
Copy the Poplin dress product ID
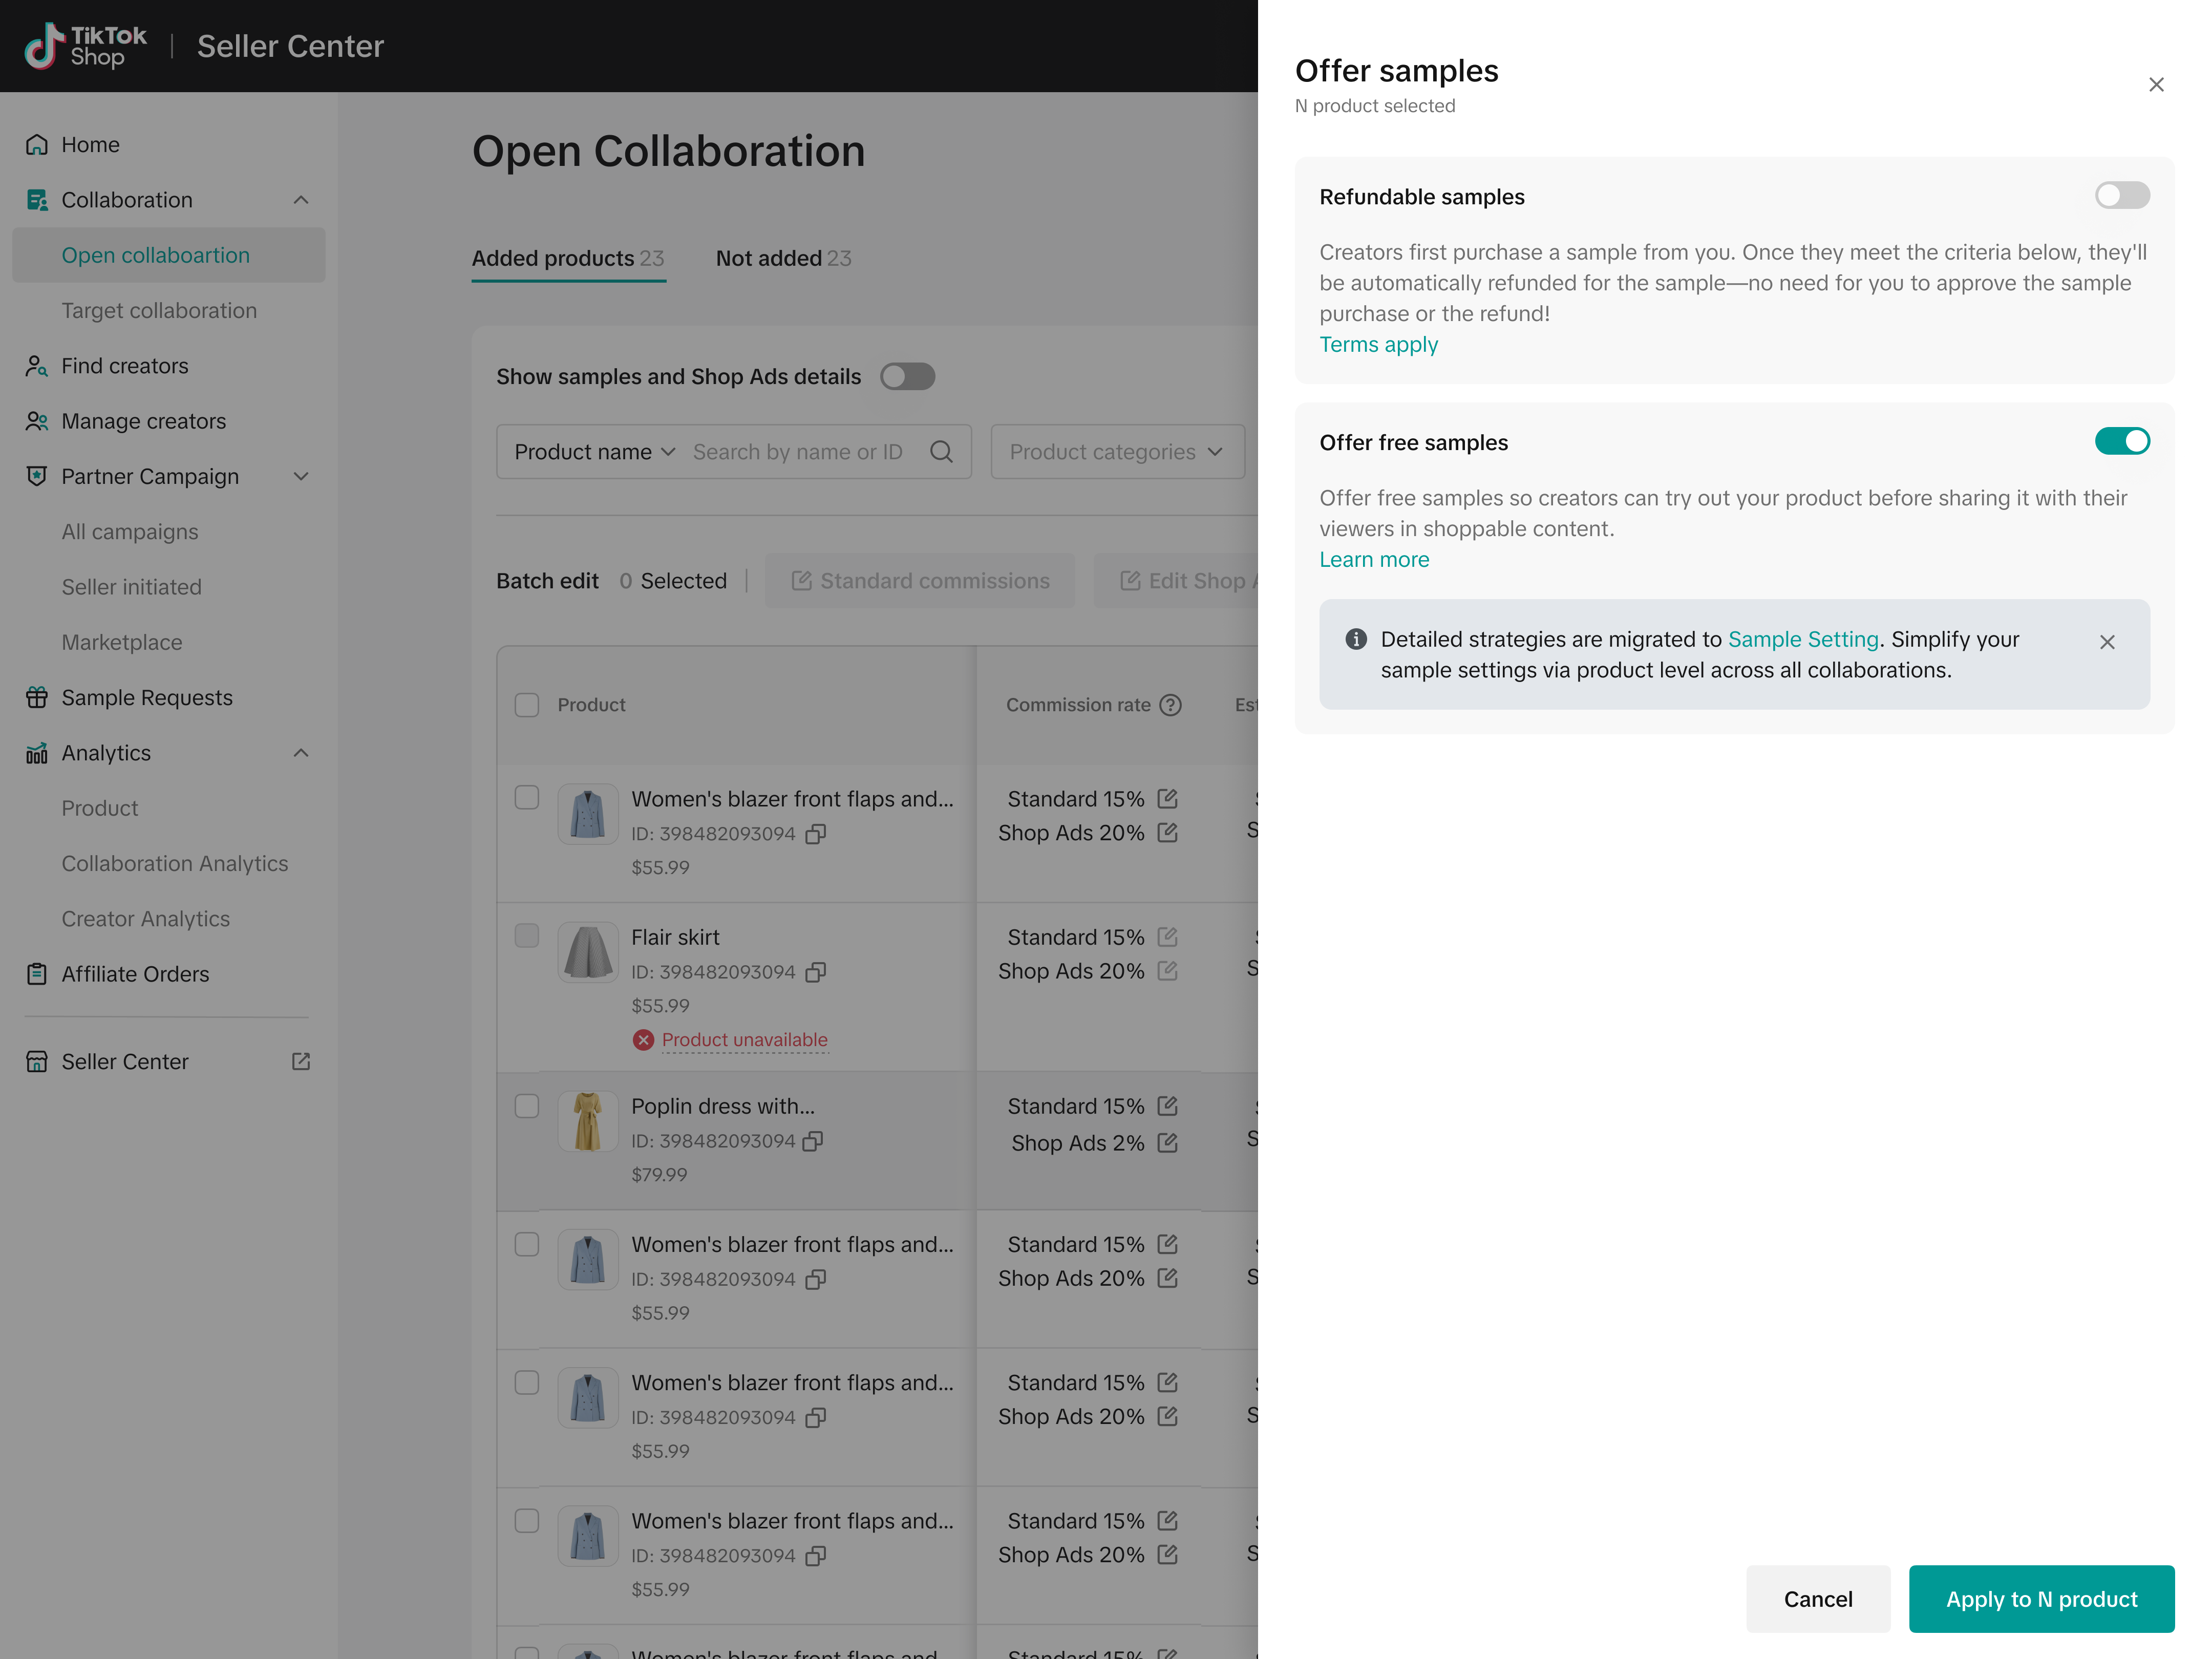(814, 1141)
